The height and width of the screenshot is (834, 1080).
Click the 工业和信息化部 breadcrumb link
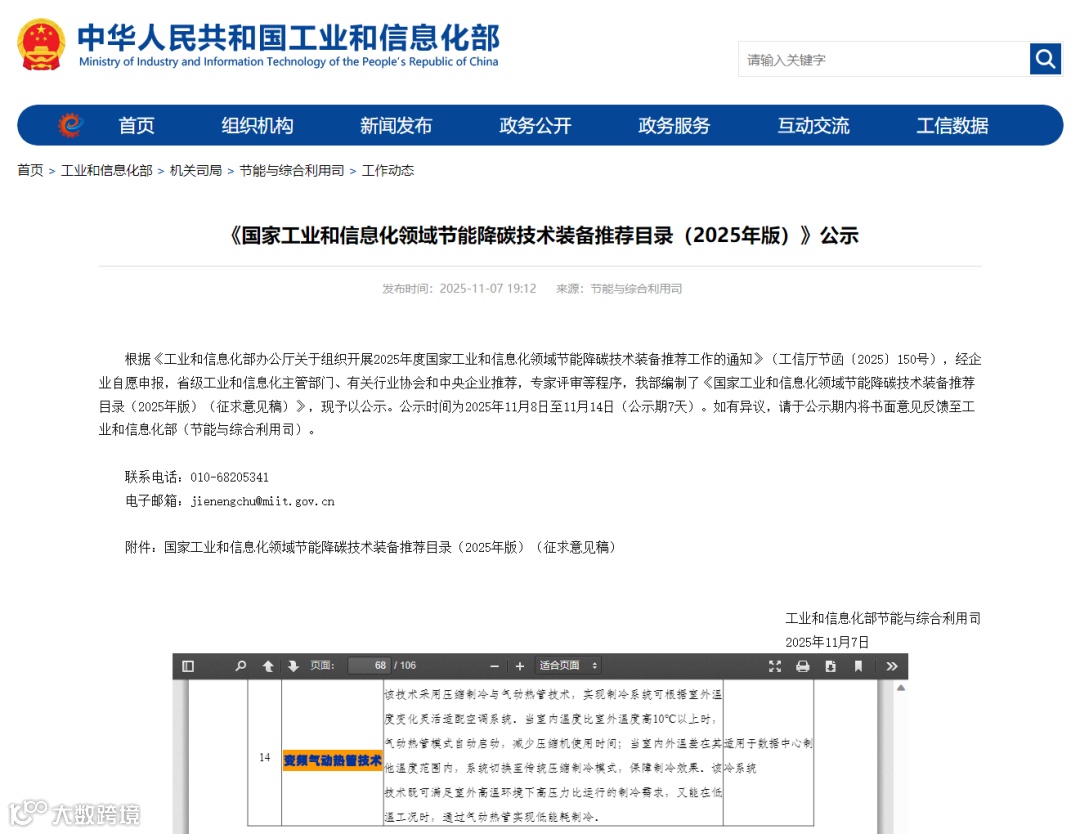point(107,170)
